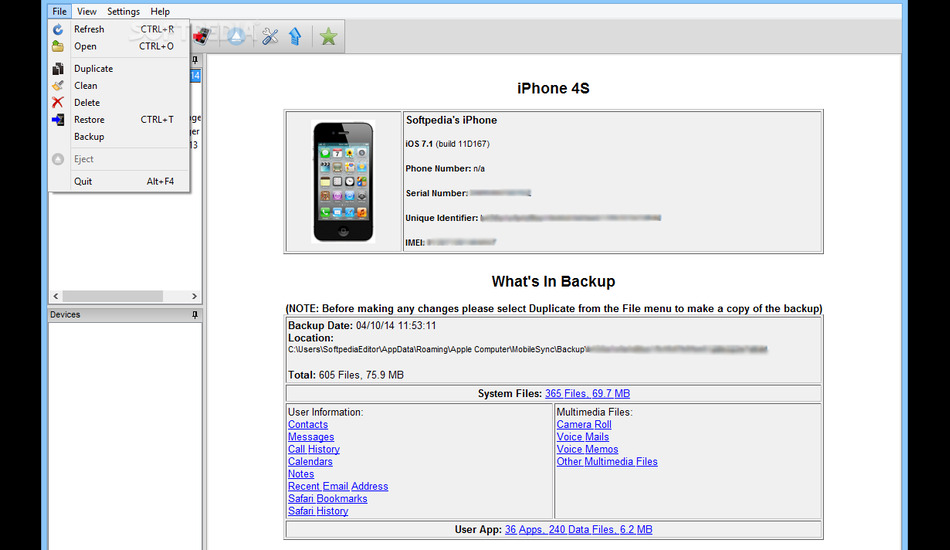
Task: Open the wrench and screwdriver tools icon
Action: [x=270, y=36]
